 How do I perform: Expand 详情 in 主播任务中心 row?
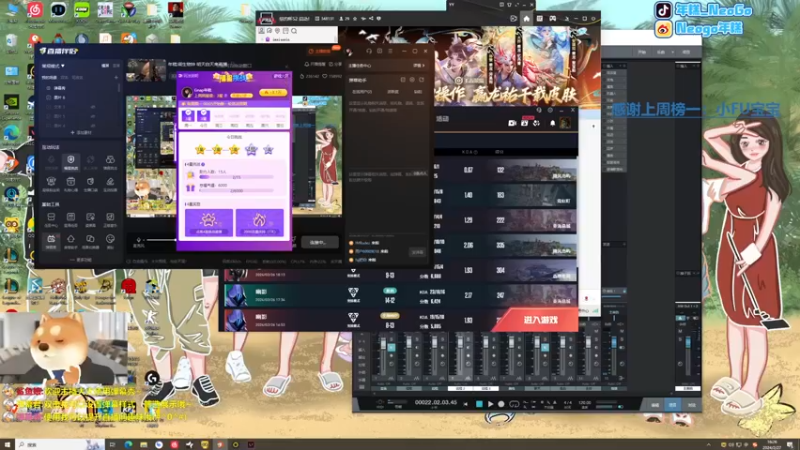click(x=418, y=66)
